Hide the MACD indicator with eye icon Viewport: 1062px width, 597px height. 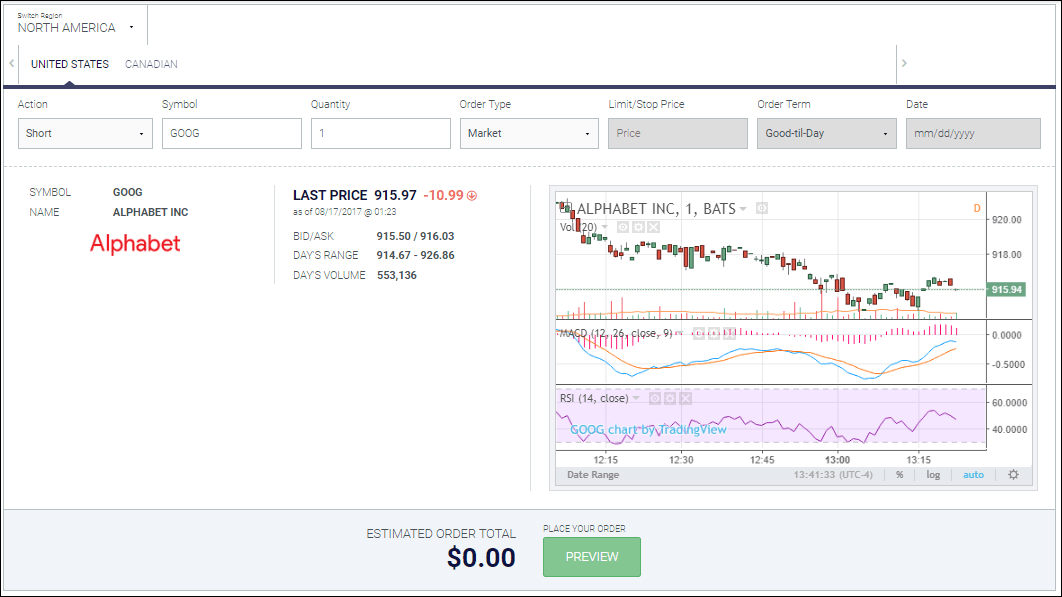(x=698, y=333)
